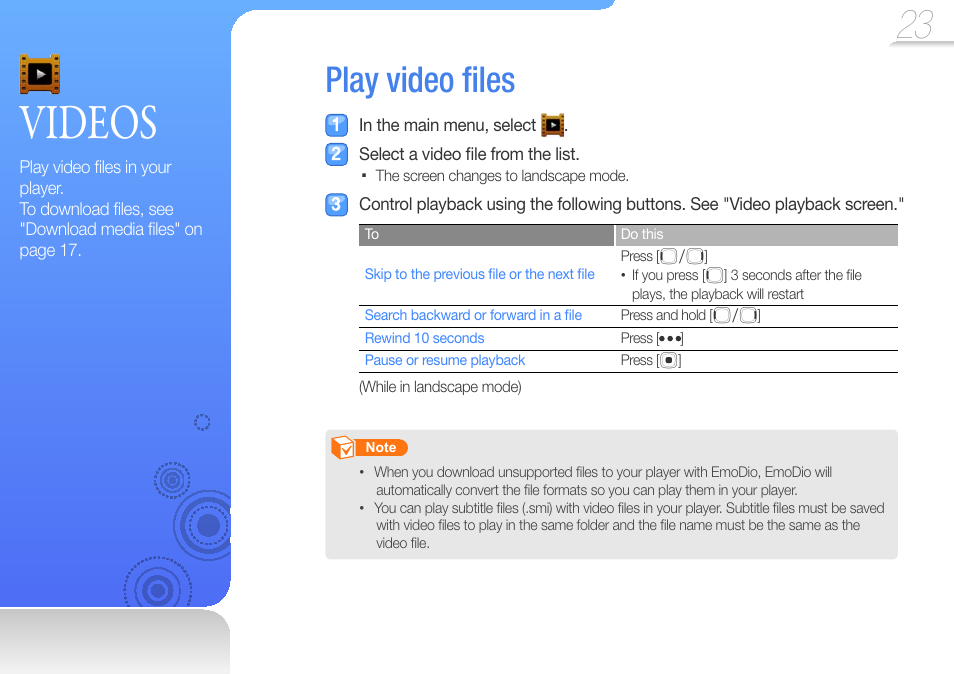Click 'Select a video file from the list.'
This screenshot has width=954, height=674.
(469, 154)
